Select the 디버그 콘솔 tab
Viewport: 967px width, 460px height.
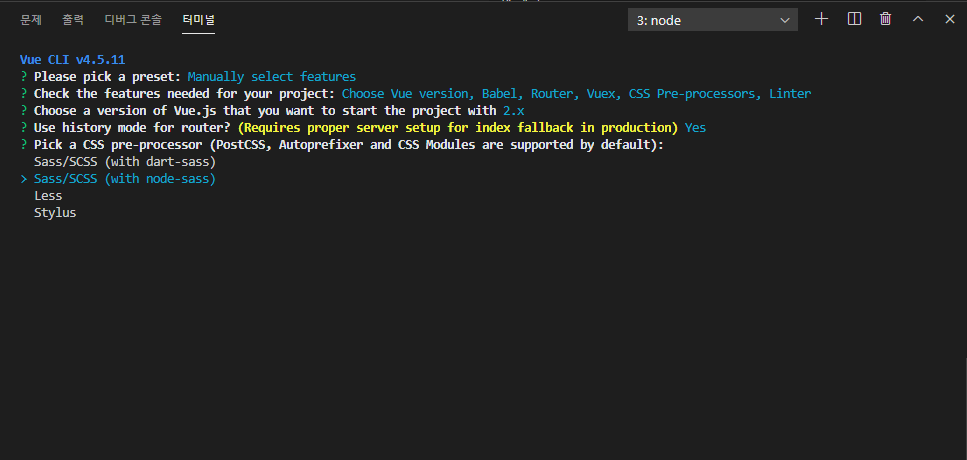tap(133, 20)
